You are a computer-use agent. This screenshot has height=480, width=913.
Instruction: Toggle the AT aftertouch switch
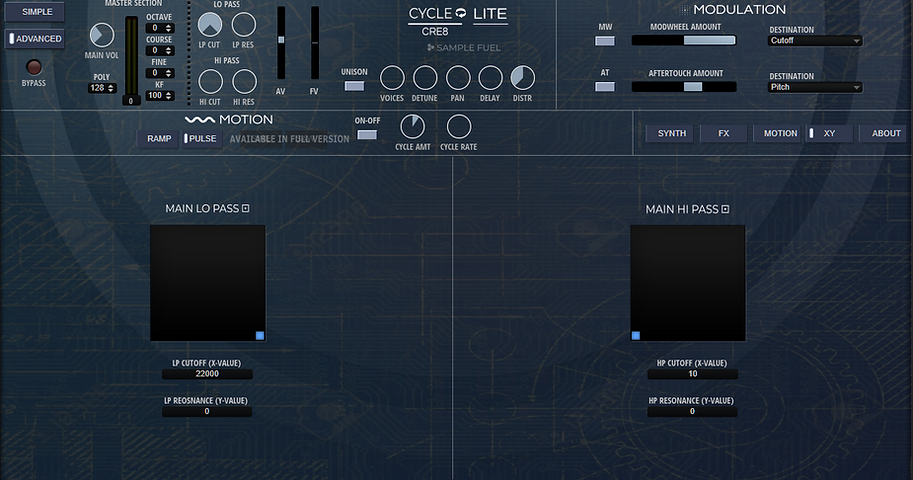604,87
